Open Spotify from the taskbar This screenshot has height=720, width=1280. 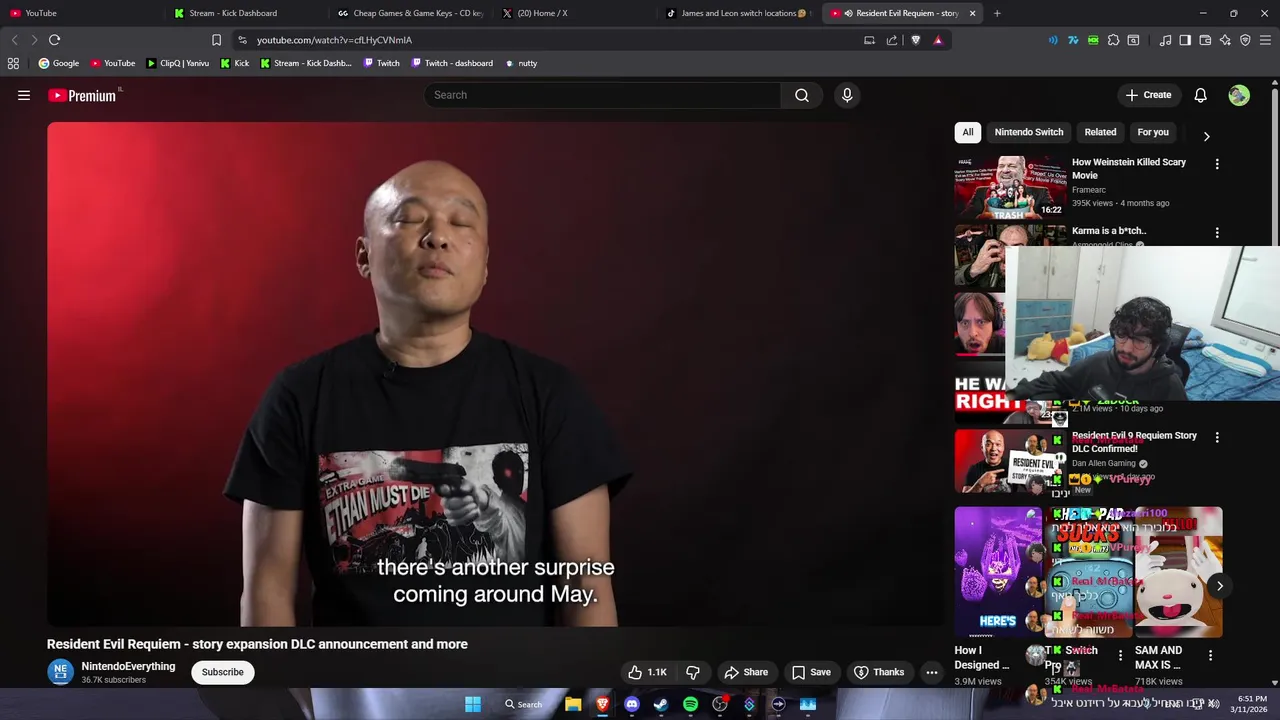pyautogui.click(x=690, y=704)
